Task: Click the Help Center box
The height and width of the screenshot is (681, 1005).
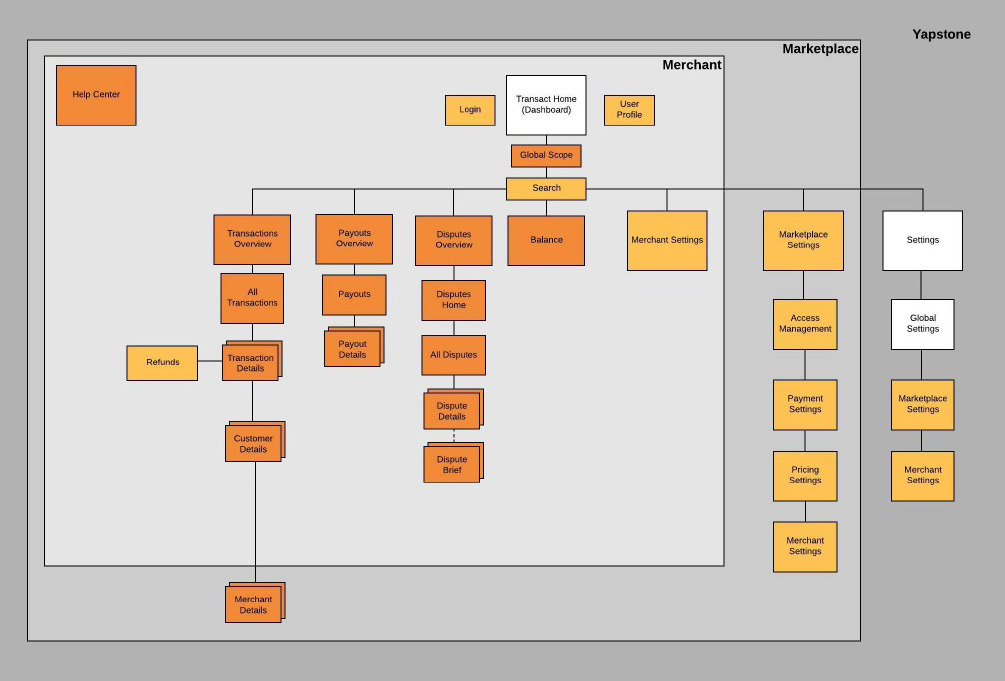Action: (96, 95)
